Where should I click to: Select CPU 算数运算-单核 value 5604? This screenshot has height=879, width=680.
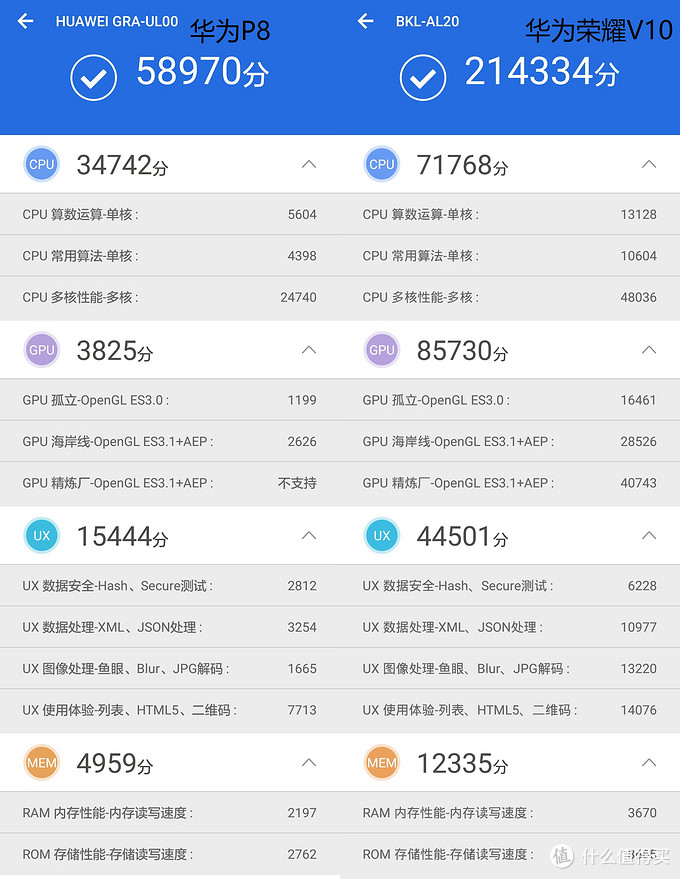pyautogui.click(x=302, y=214)
